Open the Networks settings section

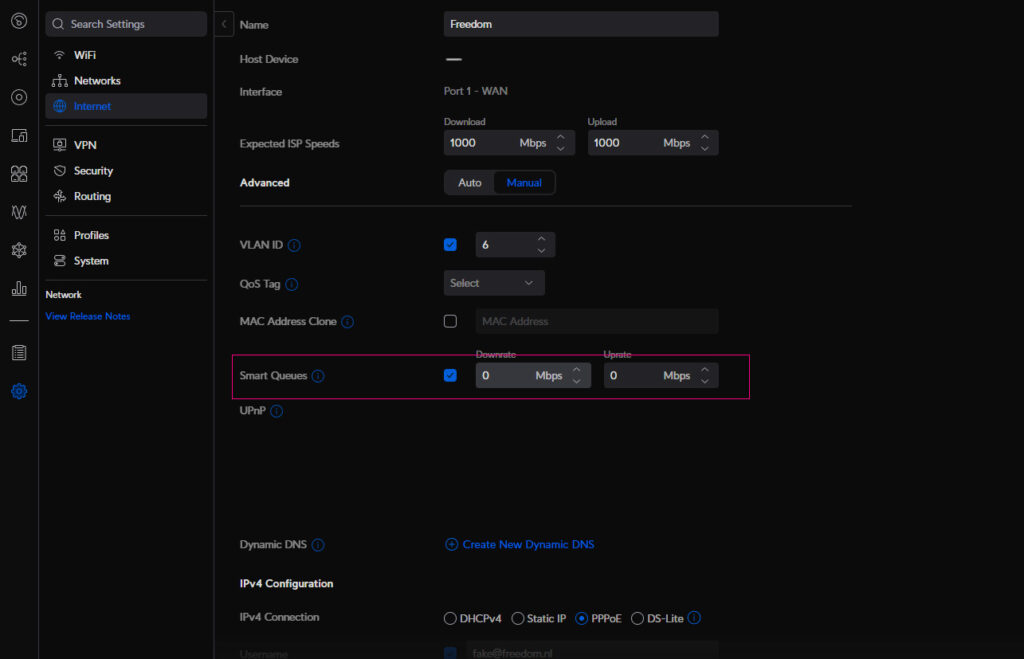pos(97,81)
